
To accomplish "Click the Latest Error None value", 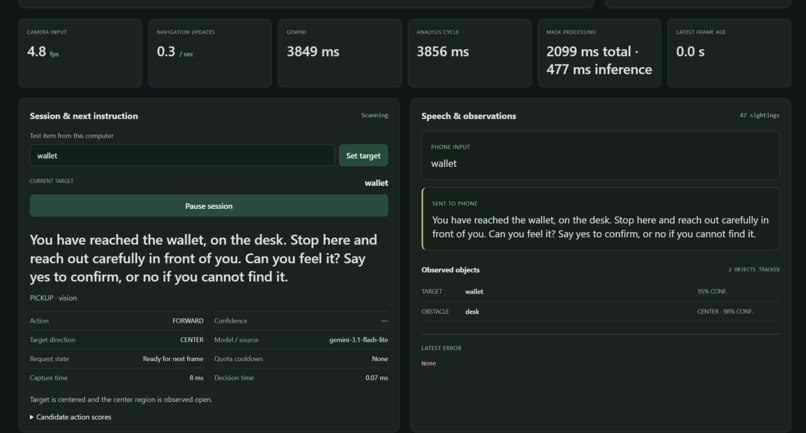I will click(429, 363).
